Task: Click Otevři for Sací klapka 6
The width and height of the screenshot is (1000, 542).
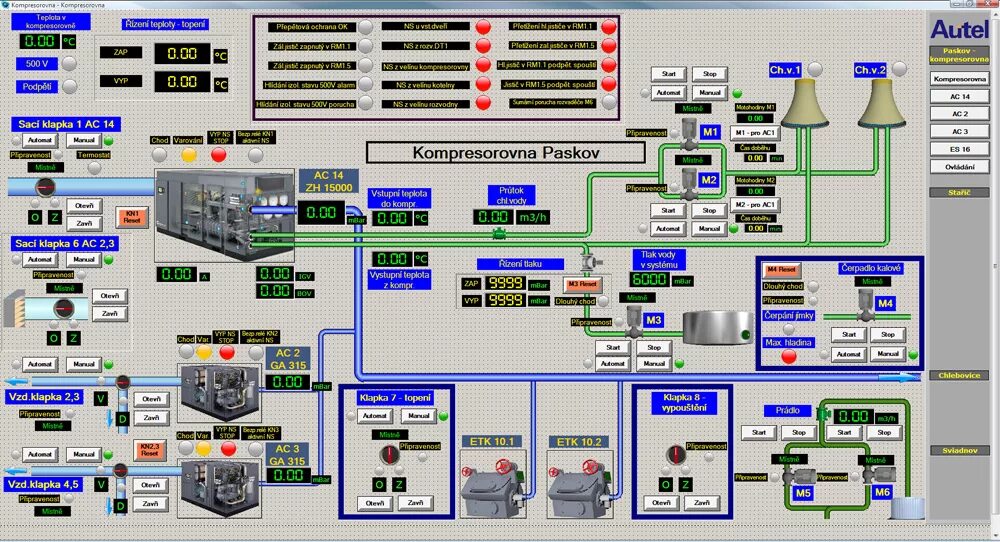Action: (x=110, y=296)
